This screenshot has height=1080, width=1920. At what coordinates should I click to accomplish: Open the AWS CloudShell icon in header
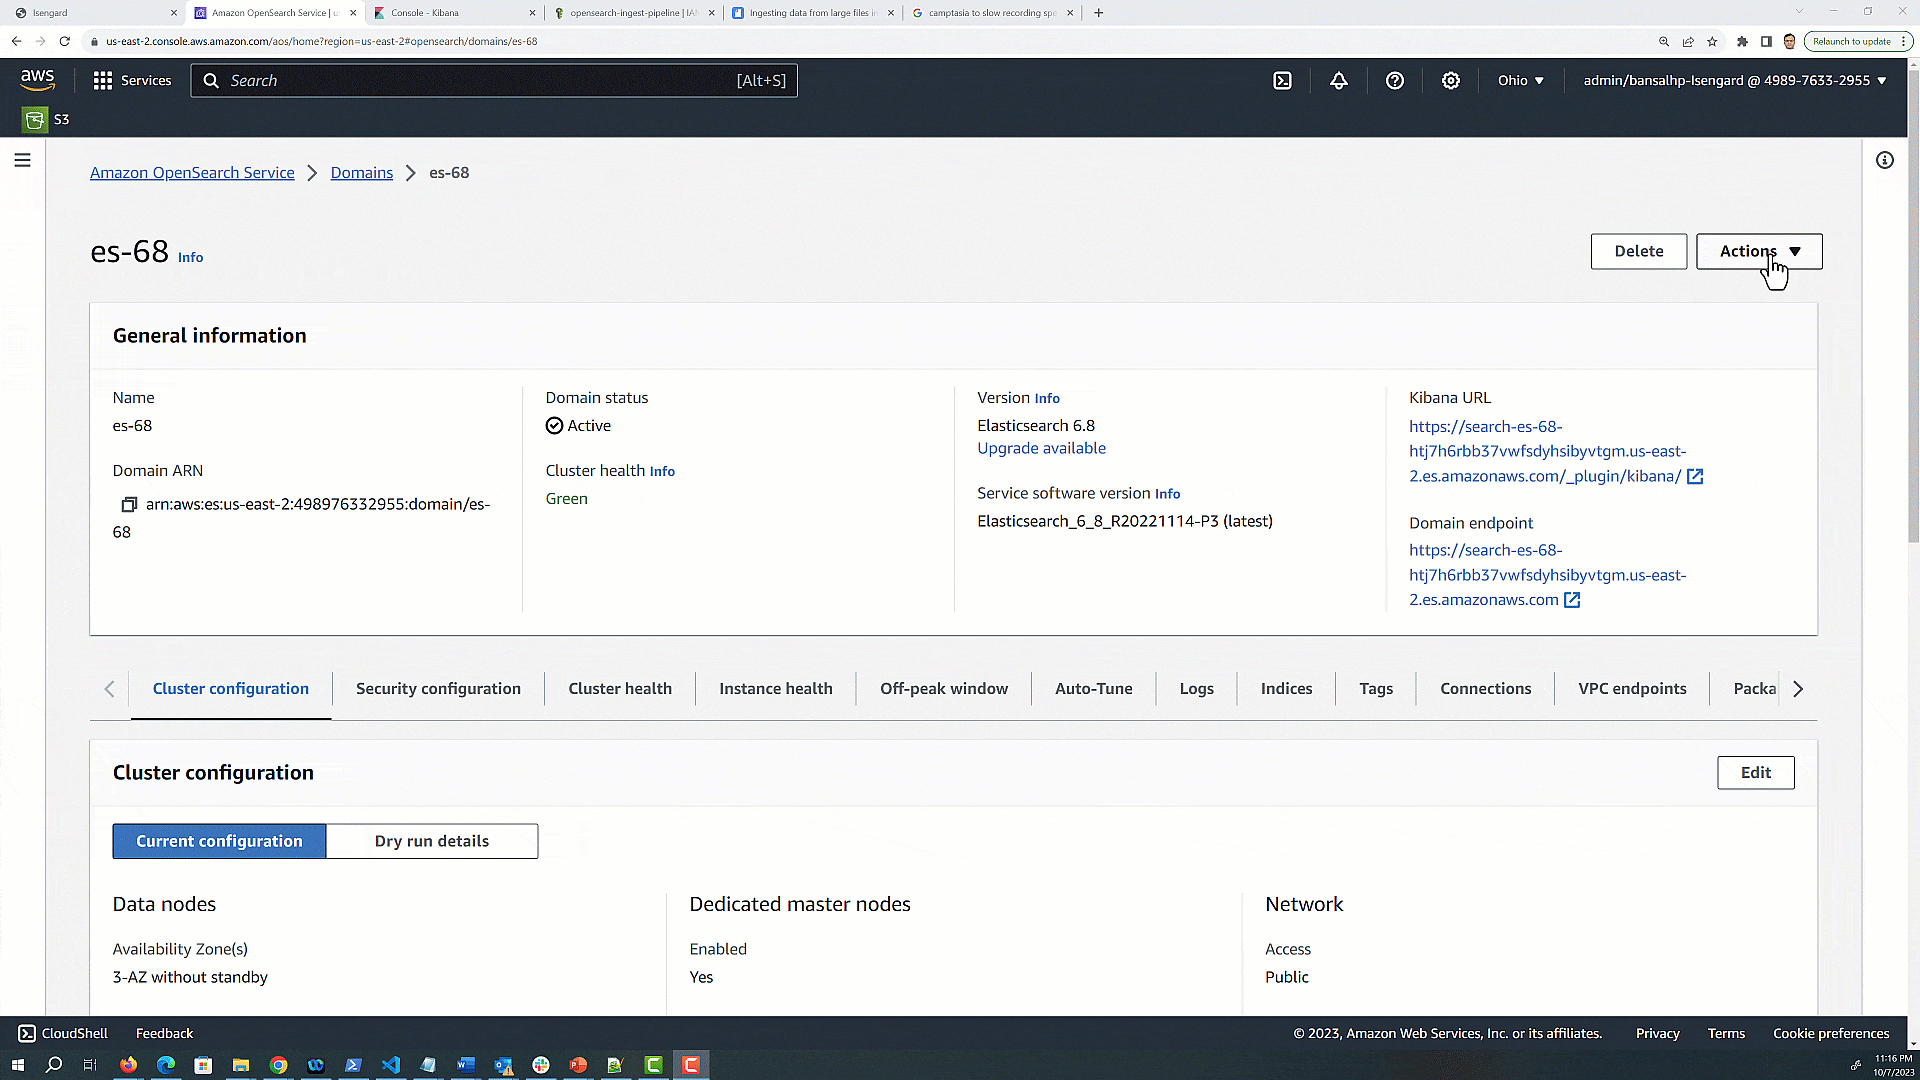click(1282, 81)
